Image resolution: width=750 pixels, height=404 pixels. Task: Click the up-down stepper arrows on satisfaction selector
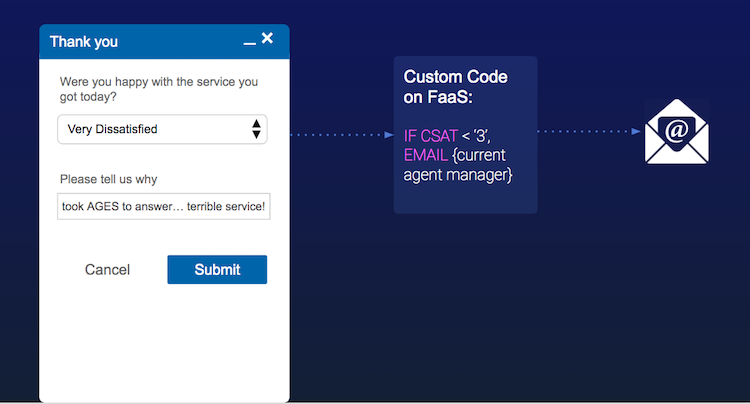[x=256, y=129]
